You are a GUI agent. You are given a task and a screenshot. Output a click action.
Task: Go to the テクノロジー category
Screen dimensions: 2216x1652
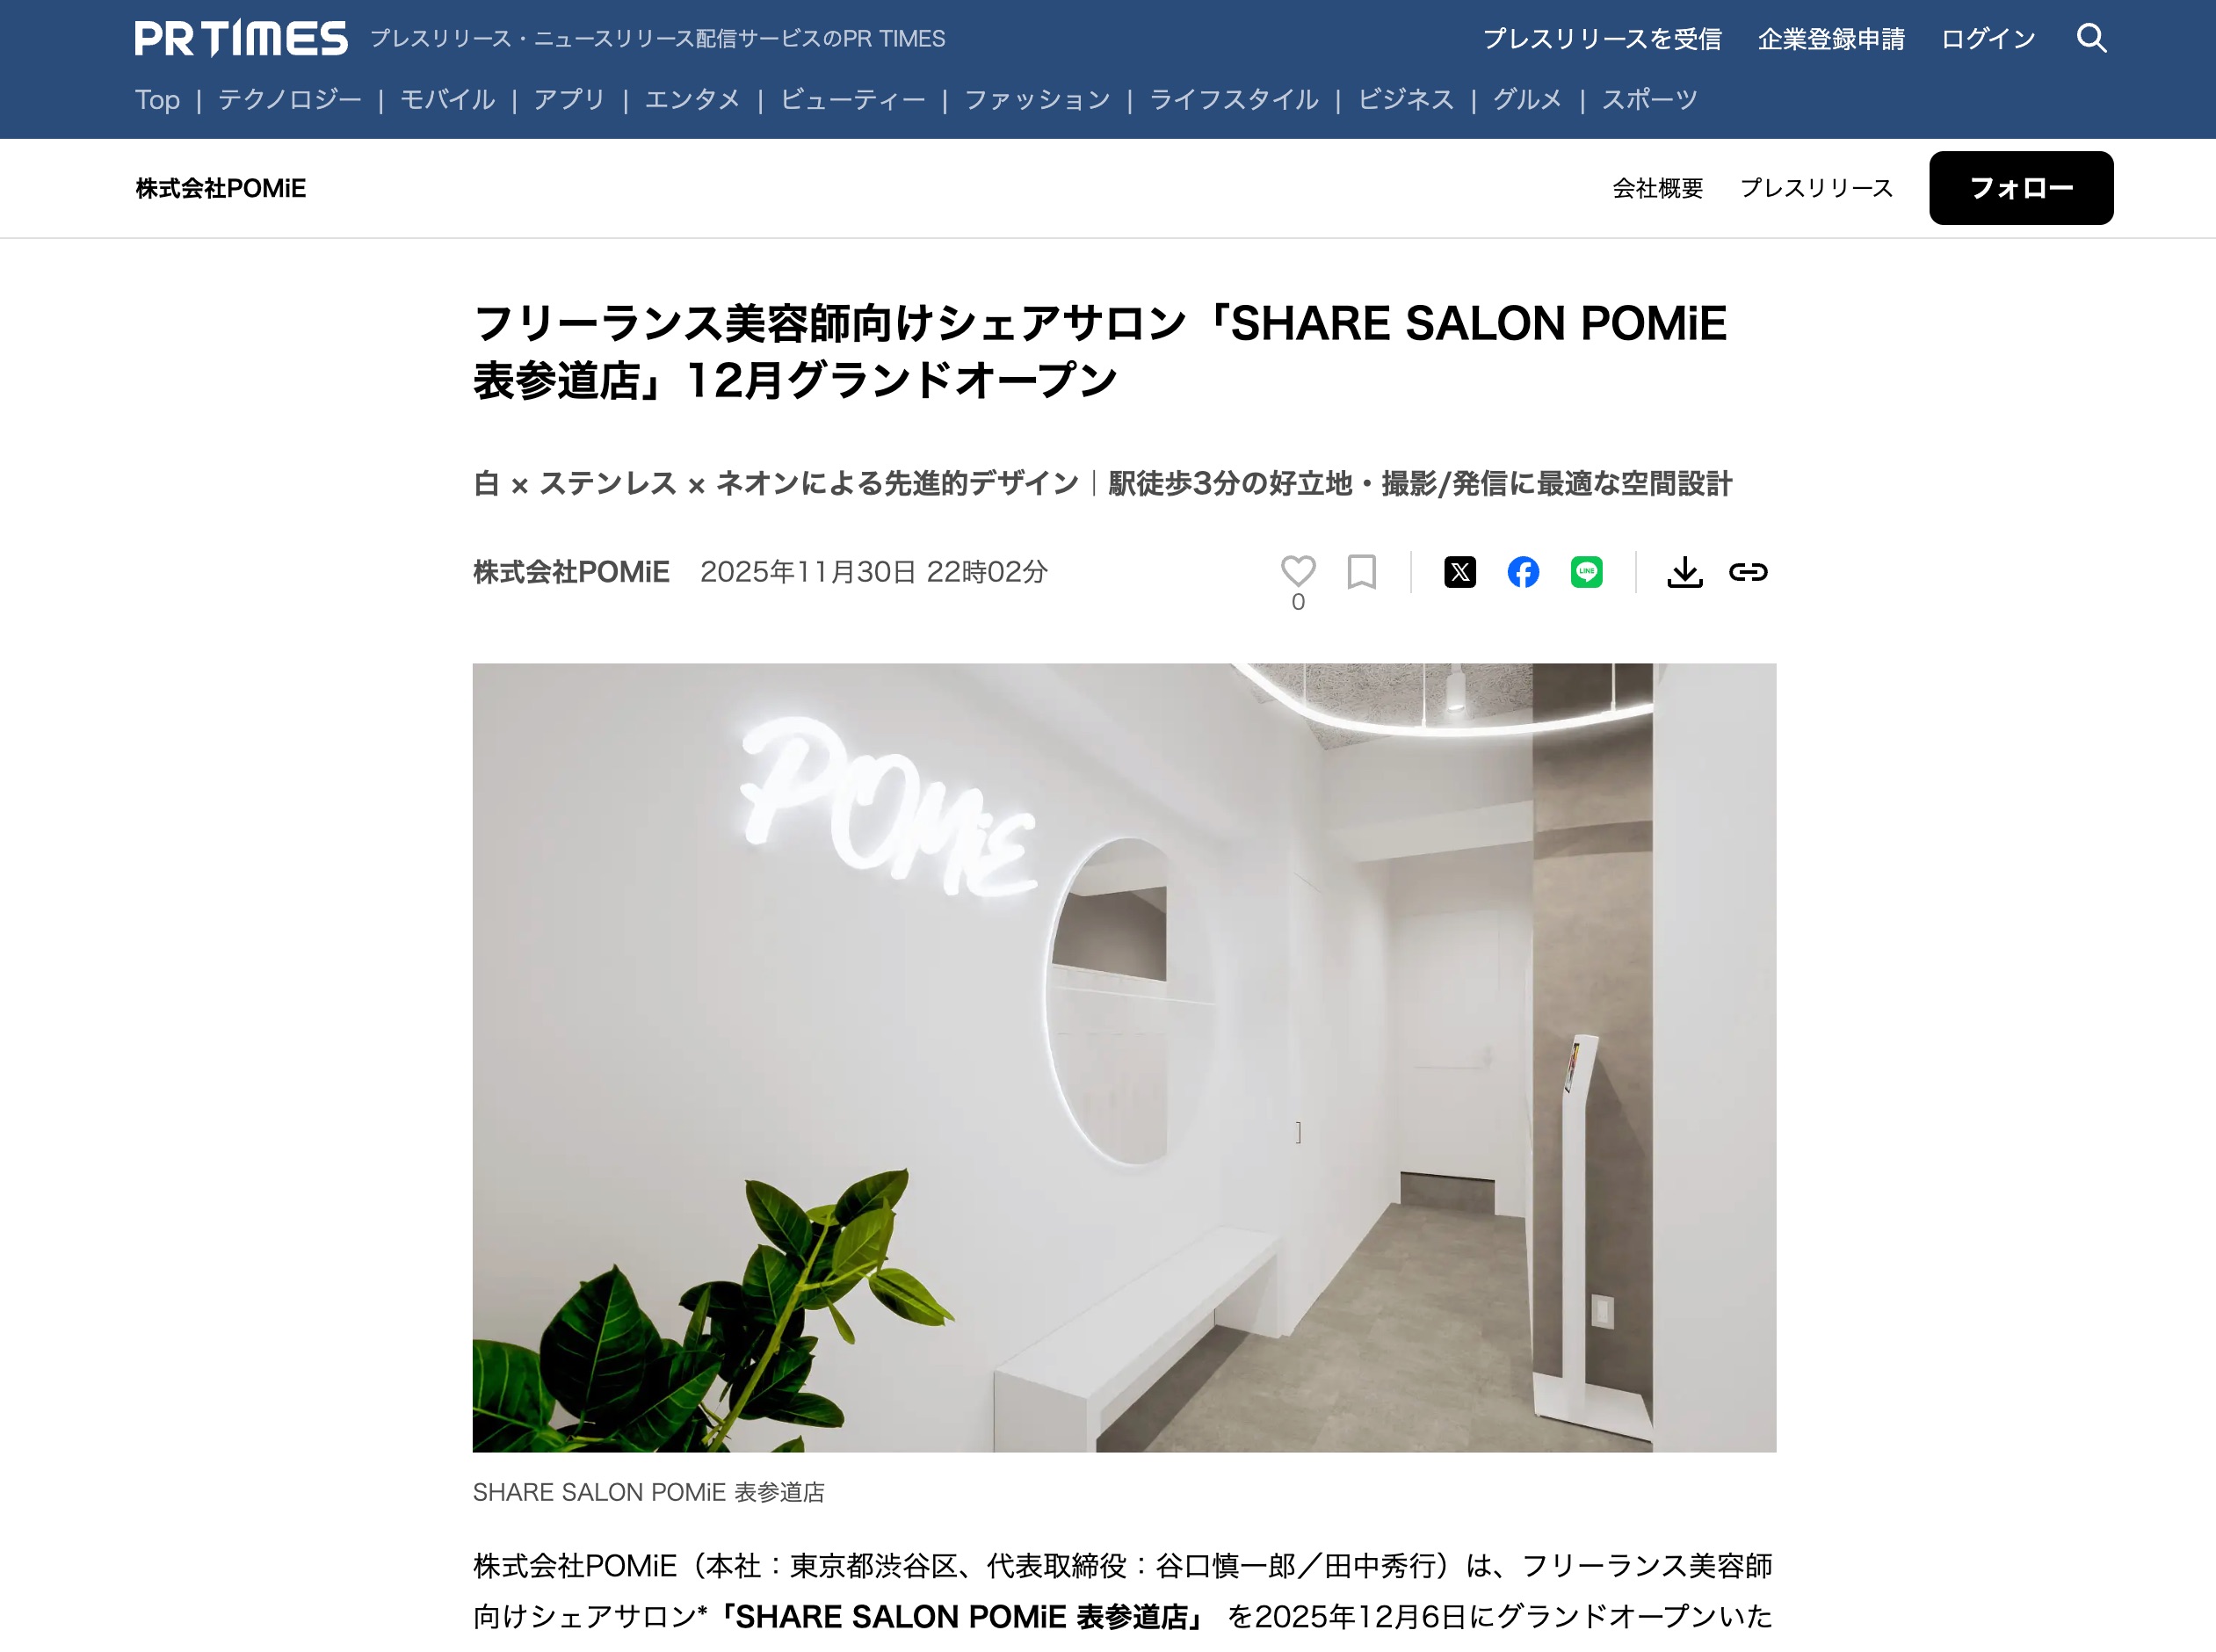coord(290,100)
